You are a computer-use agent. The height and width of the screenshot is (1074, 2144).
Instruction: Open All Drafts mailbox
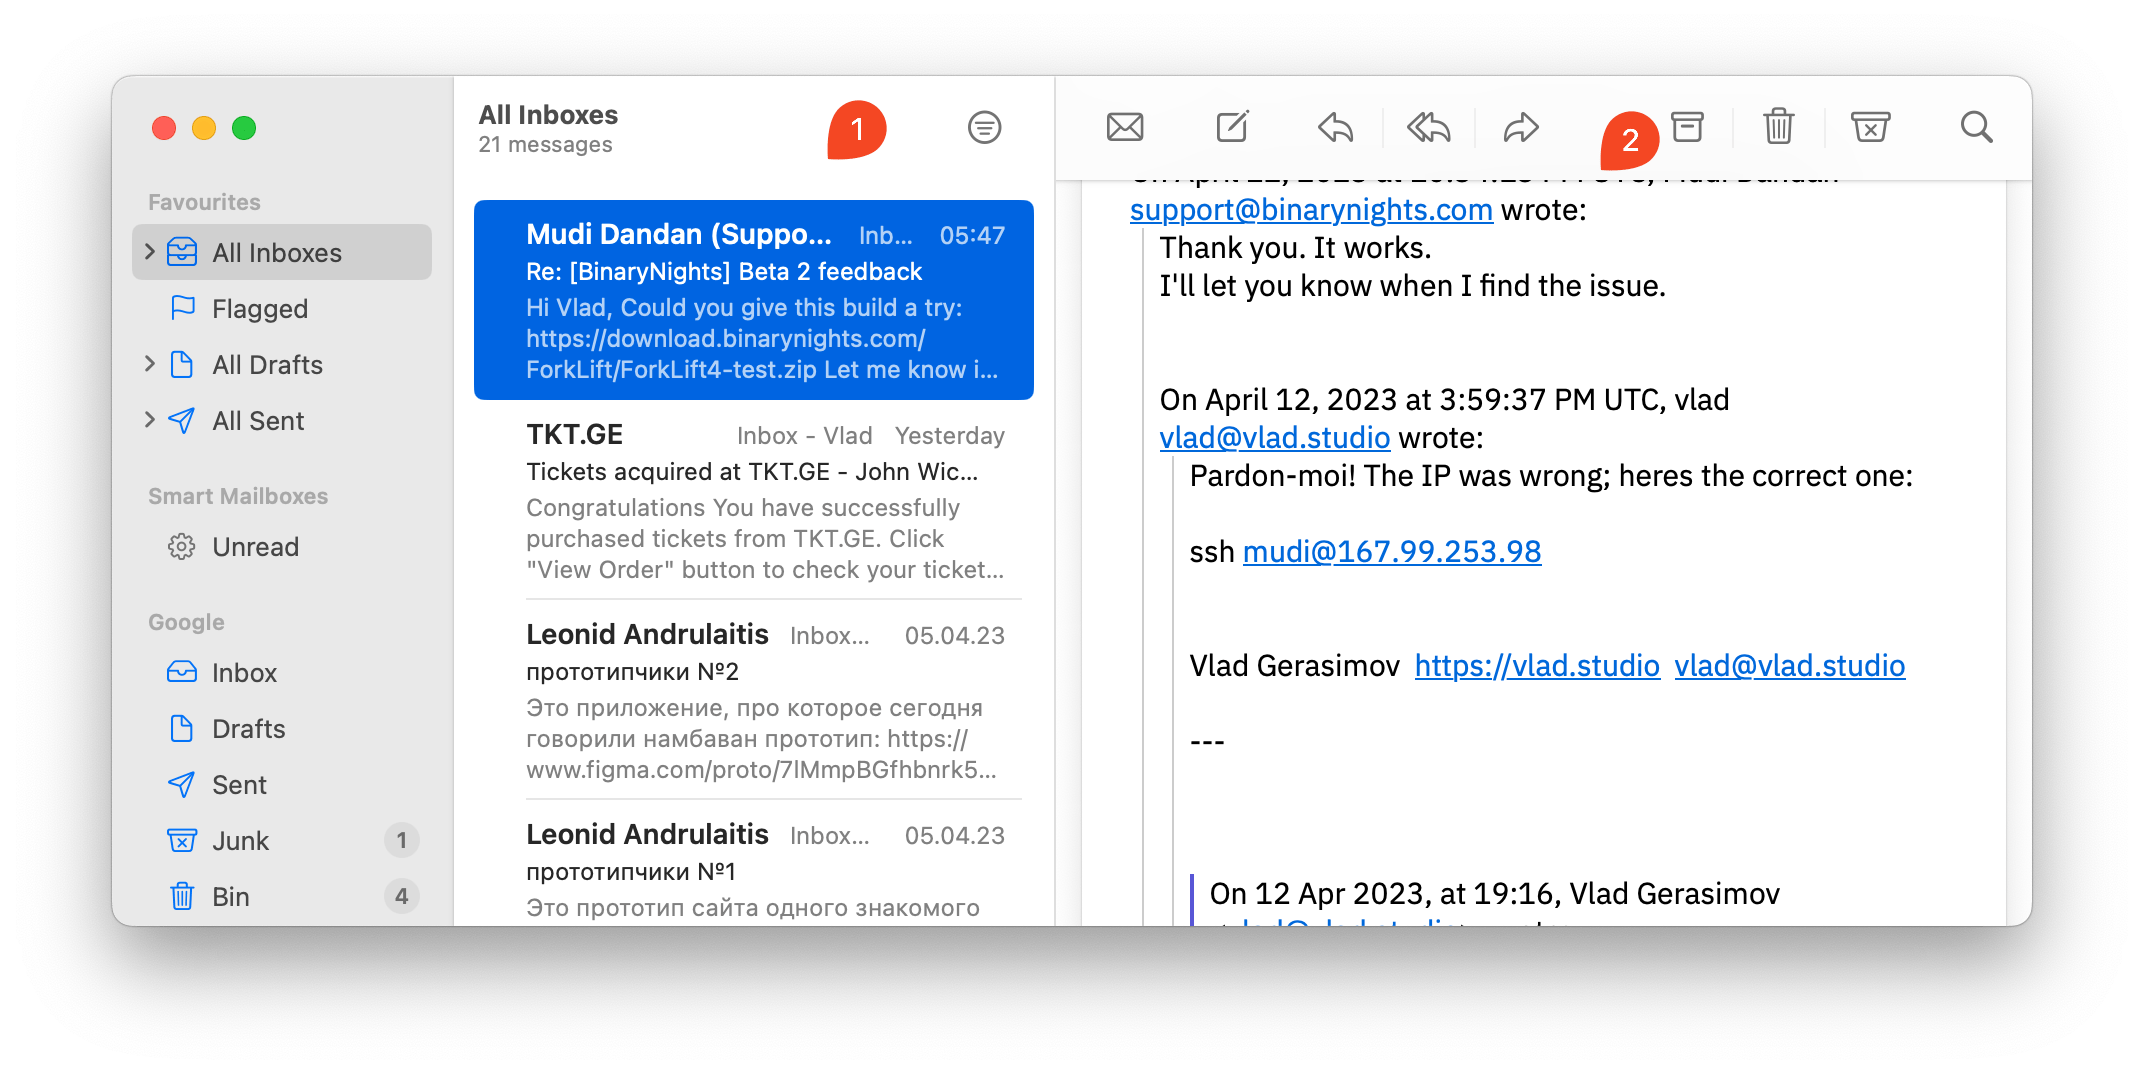pos(282,364)
